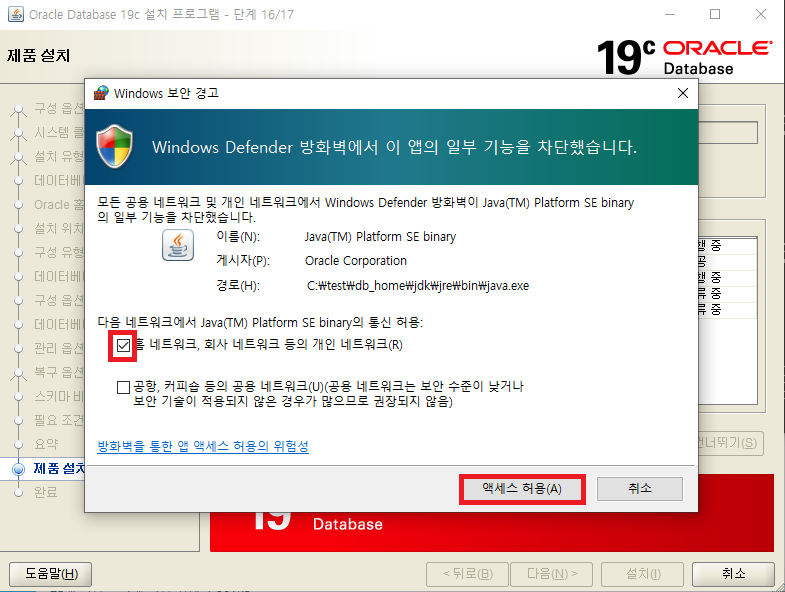Click the 이름(N): label
785x592 pixels.
click(x=238, y=236)
